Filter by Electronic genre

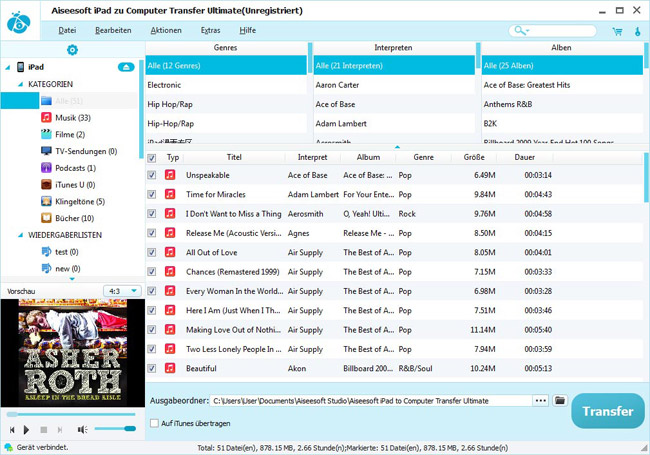click(226, 85)
